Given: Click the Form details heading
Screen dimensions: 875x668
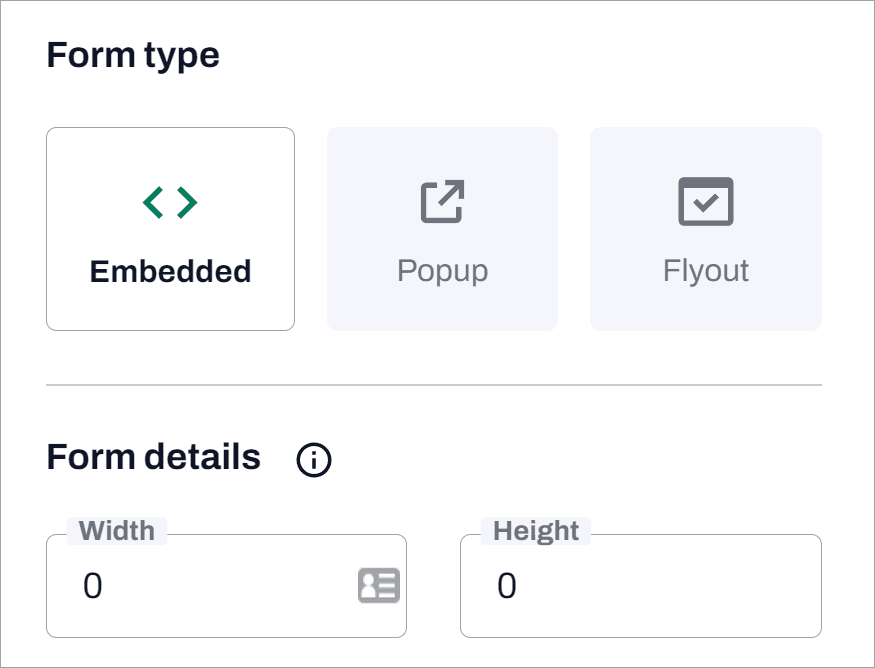Looking at the screenshot, I should coord(153,457).
